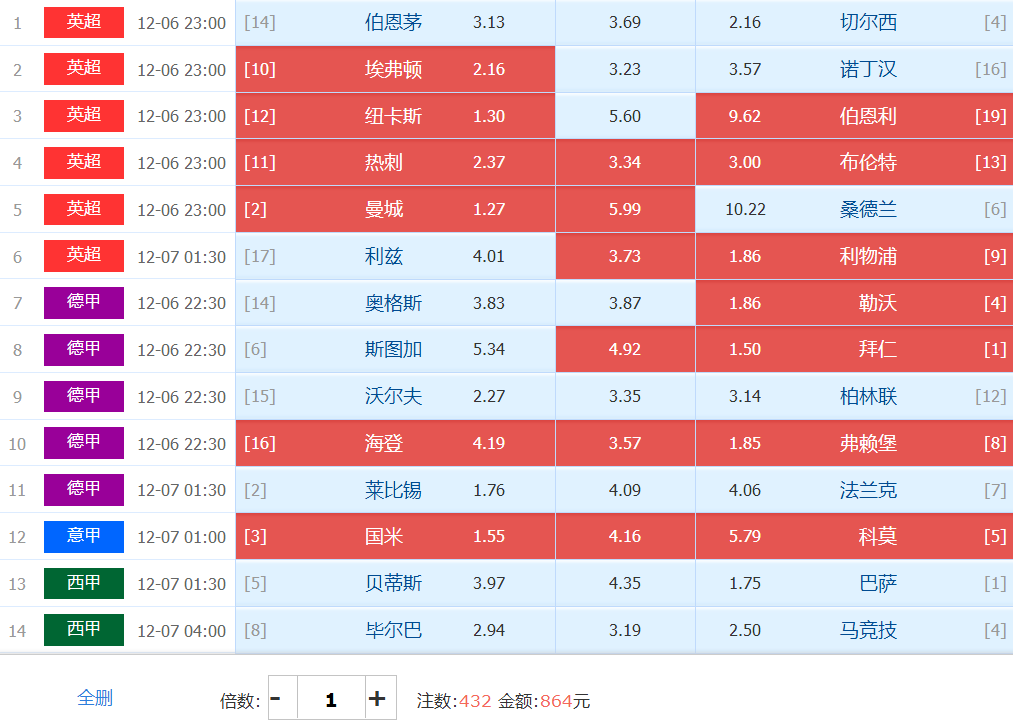
Task: Toggle the 5.60 draw odds in the 纽卡斯 match
Action: (624, 116)
